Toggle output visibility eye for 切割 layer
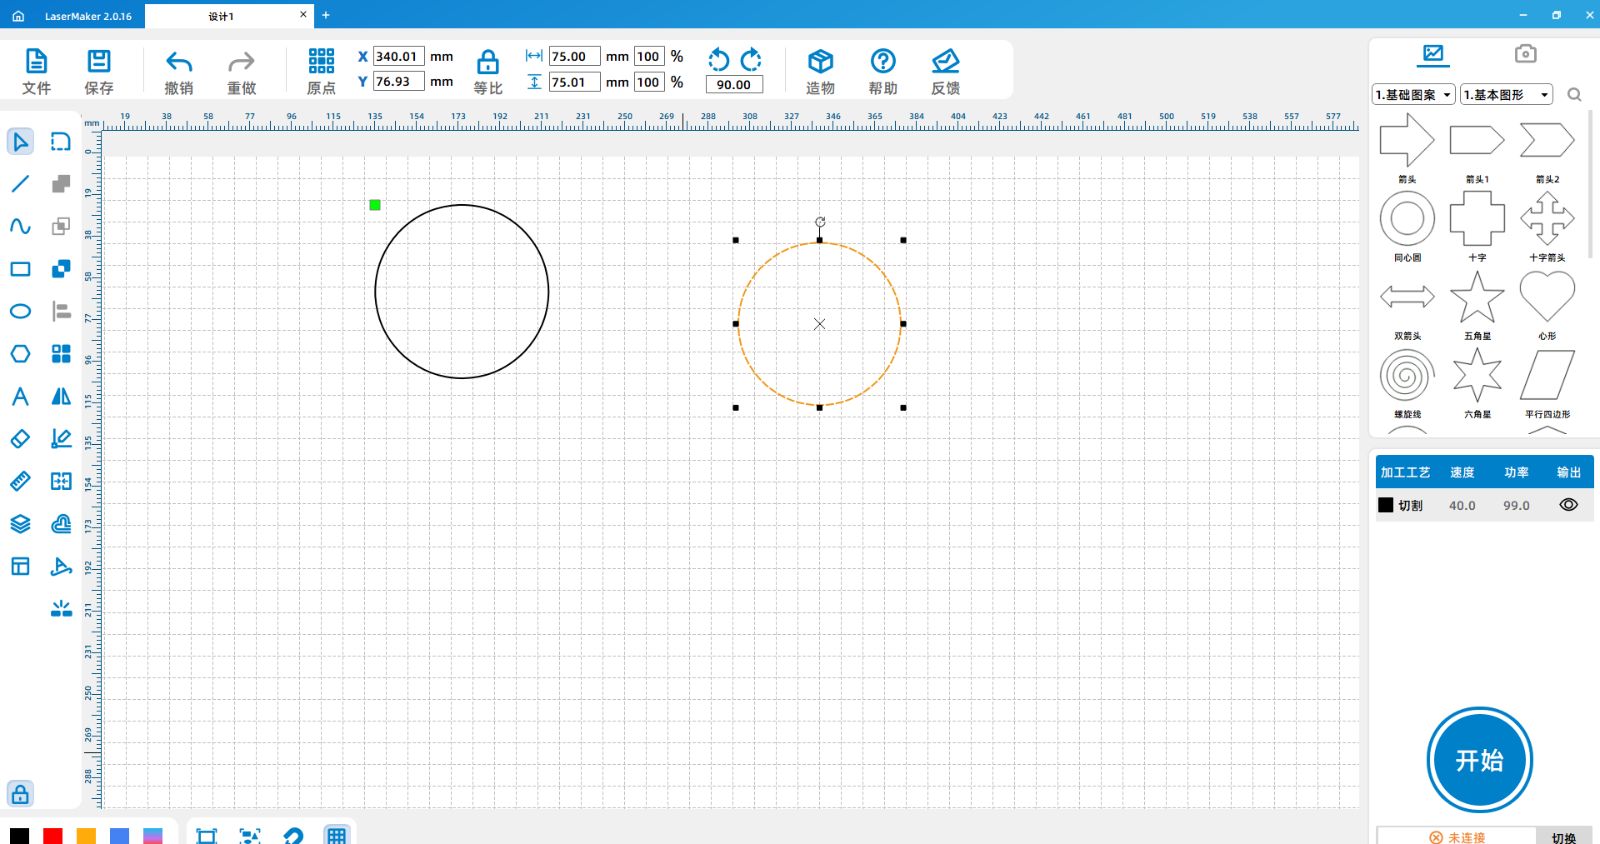Viewport: 1600px width, 844px height. [x=1568, y=505]
